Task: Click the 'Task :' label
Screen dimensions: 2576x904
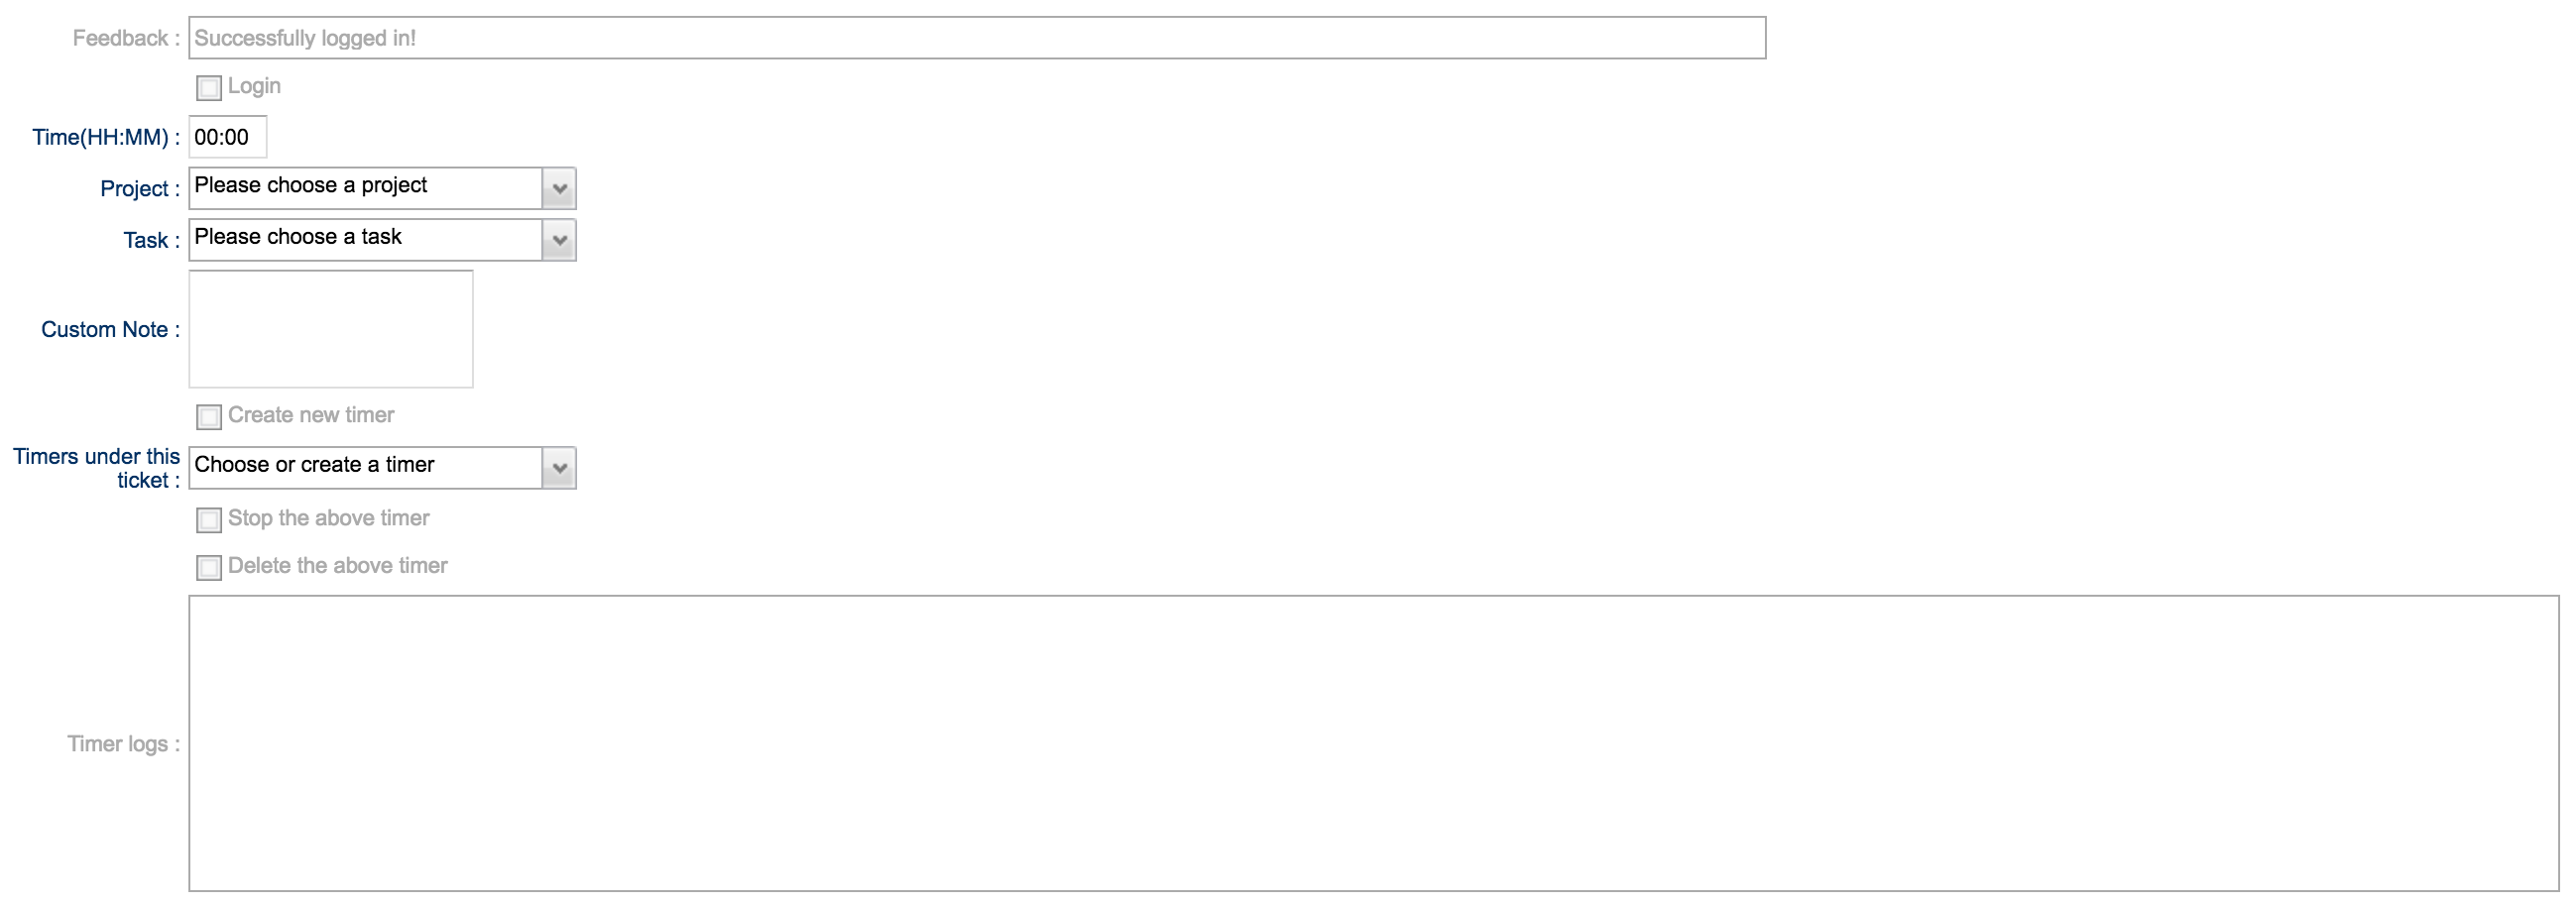Action: [151, 241]
